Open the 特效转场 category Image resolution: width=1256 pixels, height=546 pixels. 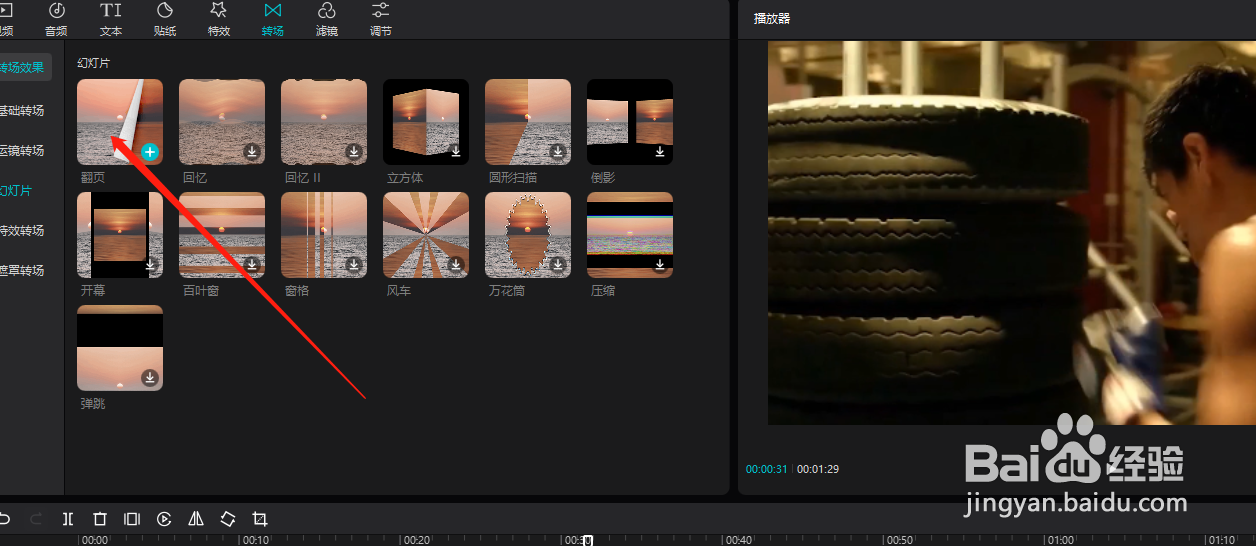click(22, 231)
